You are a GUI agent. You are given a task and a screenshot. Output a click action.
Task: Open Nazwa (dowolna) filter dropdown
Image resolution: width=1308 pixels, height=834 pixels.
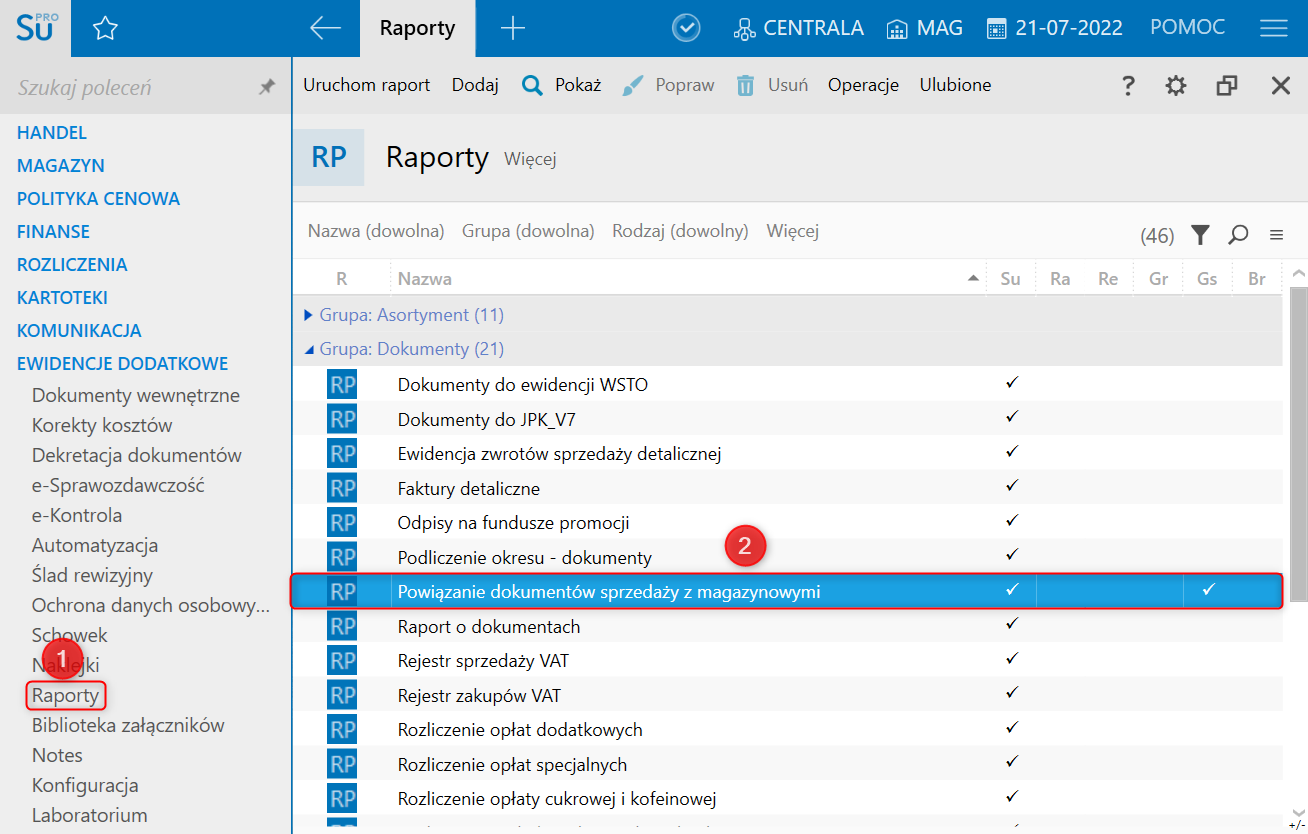(376, 231)
